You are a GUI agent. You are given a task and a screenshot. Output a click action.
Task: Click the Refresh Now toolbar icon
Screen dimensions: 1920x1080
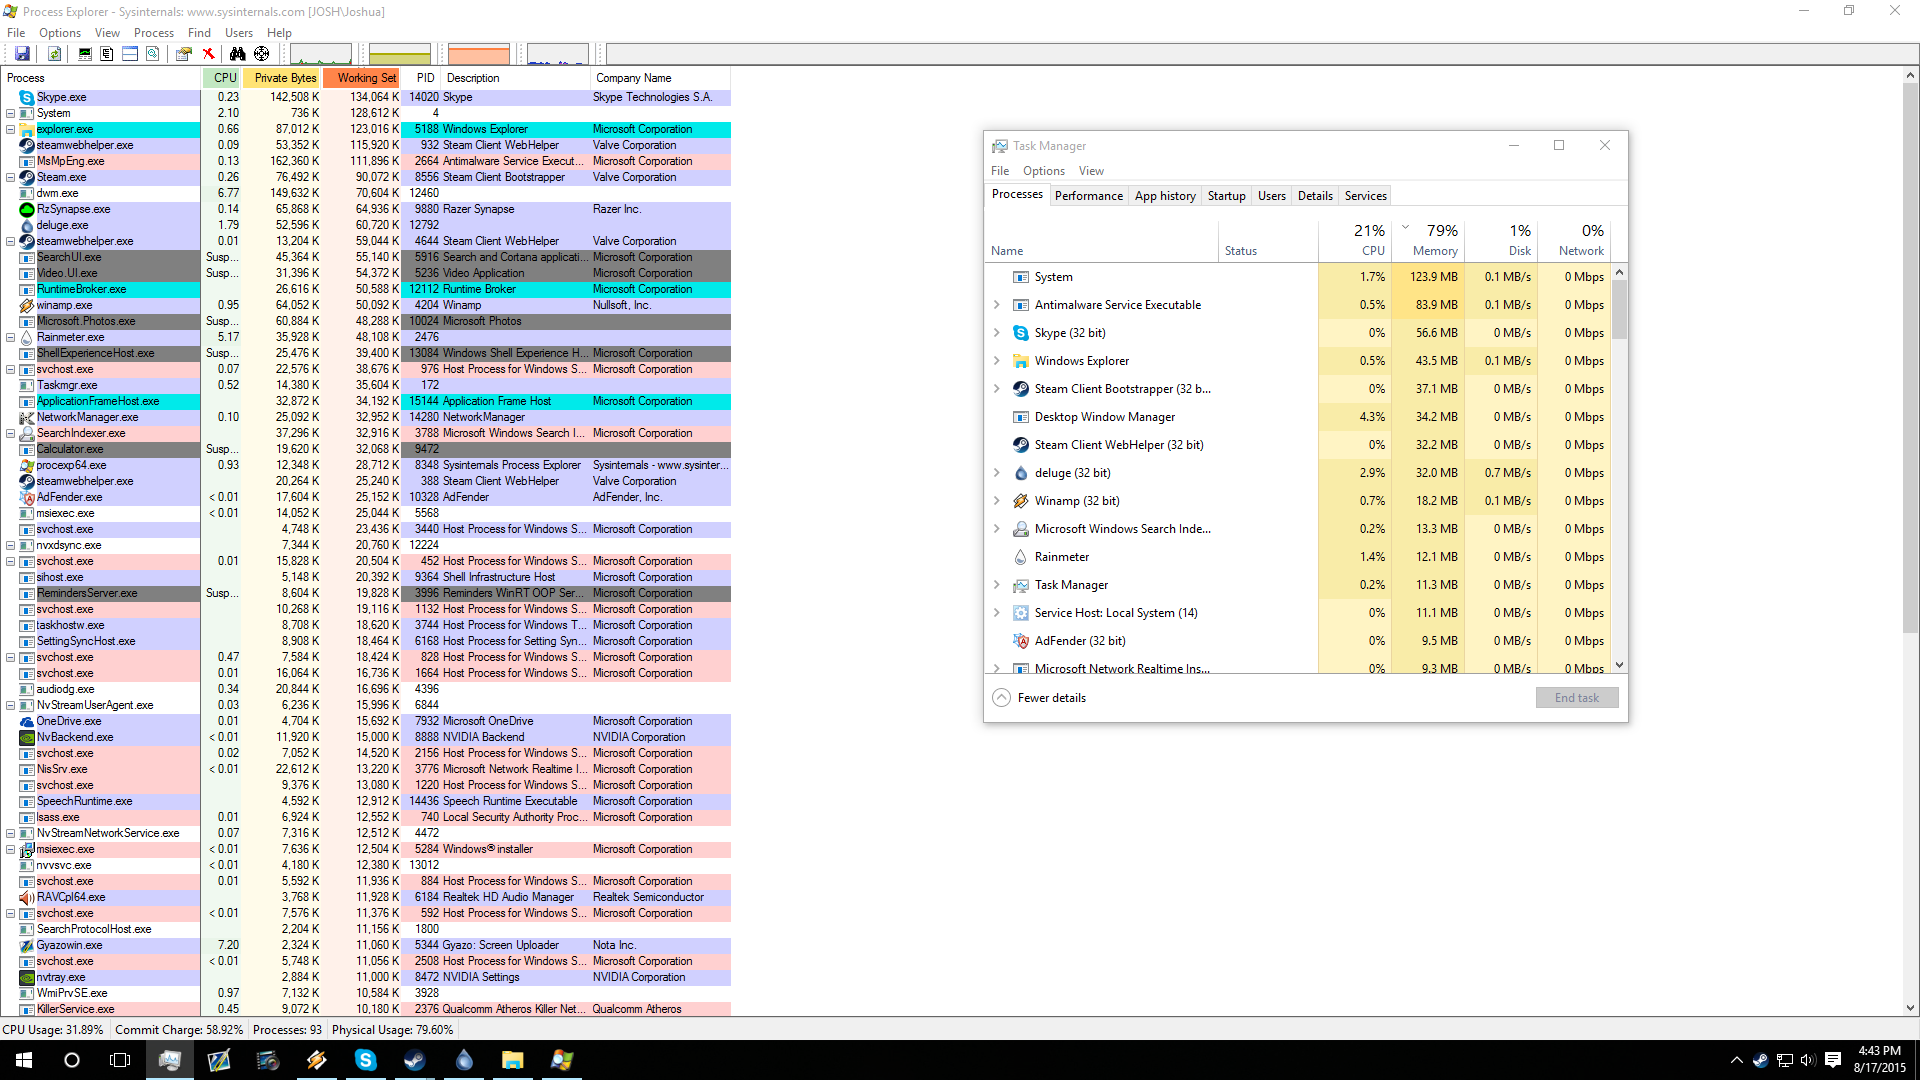[54, 54]
